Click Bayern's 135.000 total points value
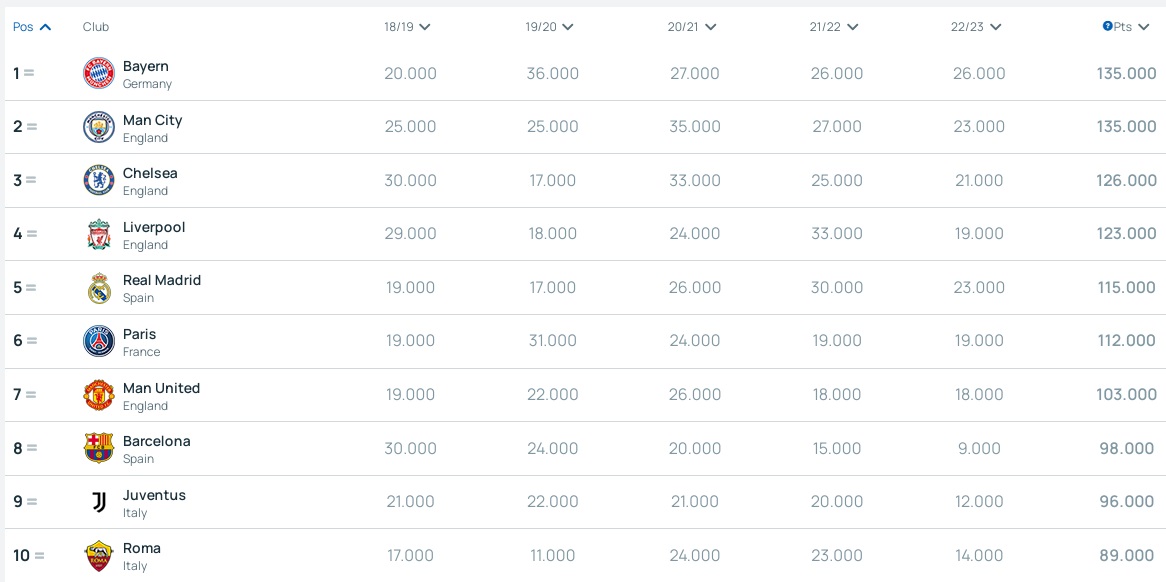 point(1126,74)
